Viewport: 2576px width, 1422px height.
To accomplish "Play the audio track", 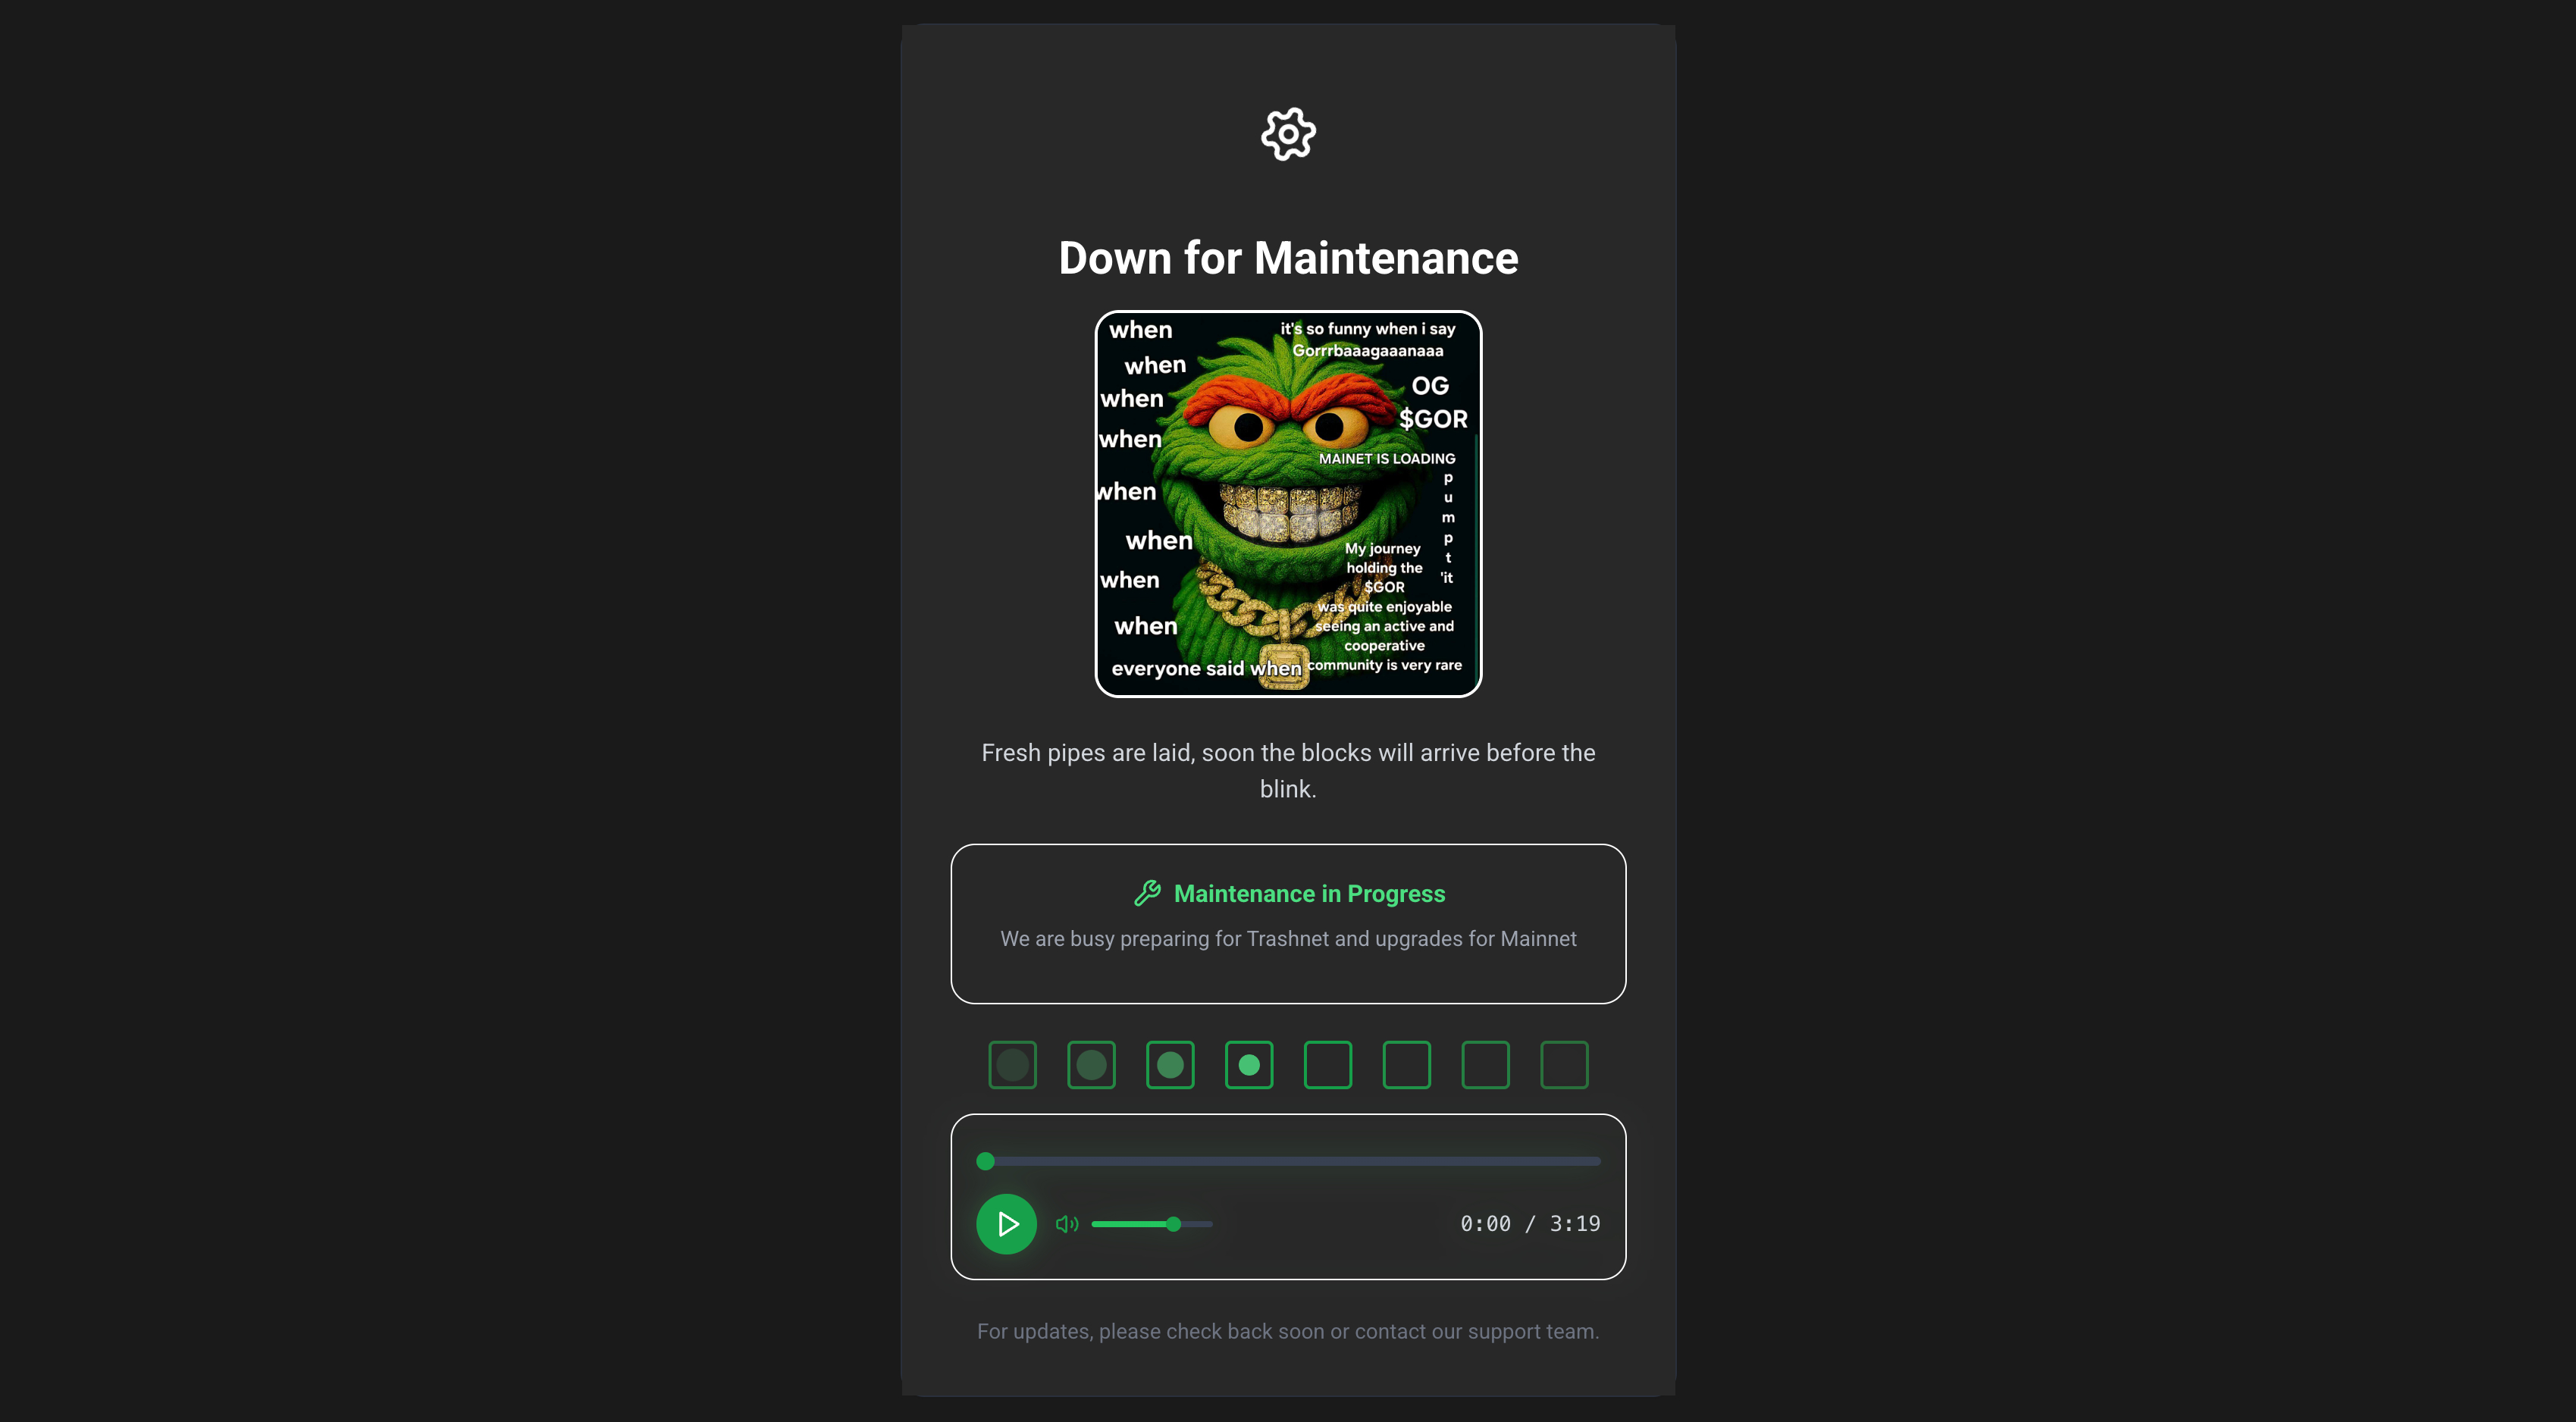I will 1006,1224.
